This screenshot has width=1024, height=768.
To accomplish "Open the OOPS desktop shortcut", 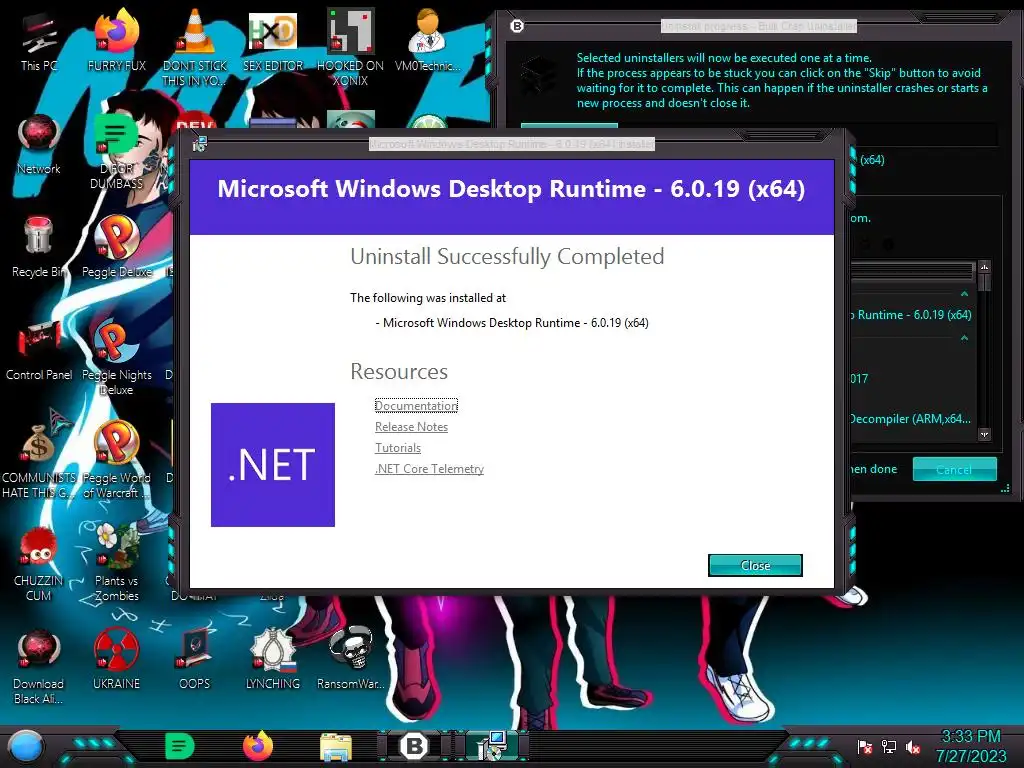I will (195, 660).
